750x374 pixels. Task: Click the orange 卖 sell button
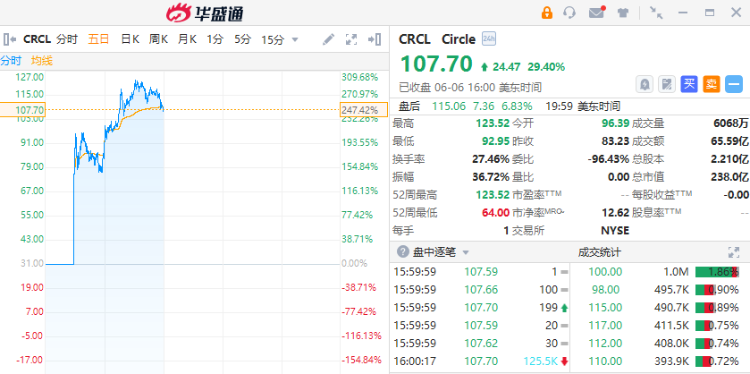pyautogui.click(x=711, y=85)
